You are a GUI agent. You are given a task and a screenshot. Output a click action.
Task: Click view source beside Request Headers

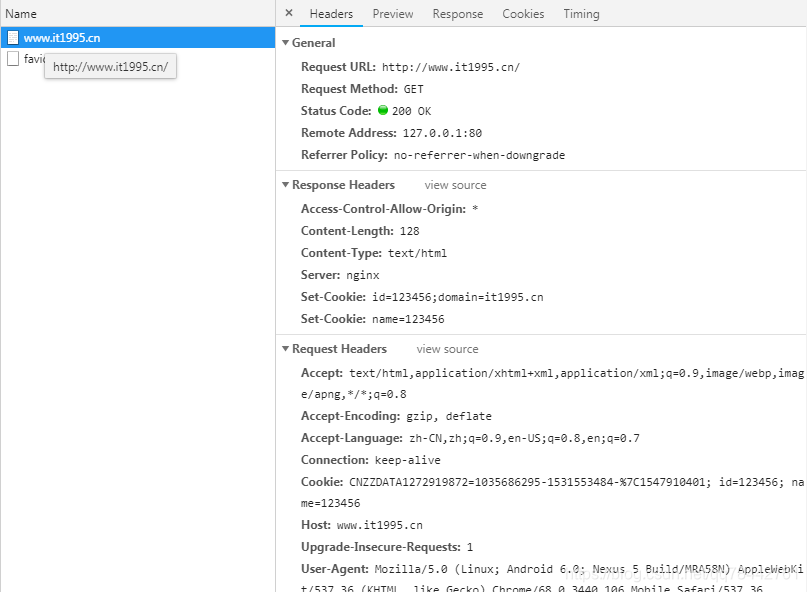point(447,349)
